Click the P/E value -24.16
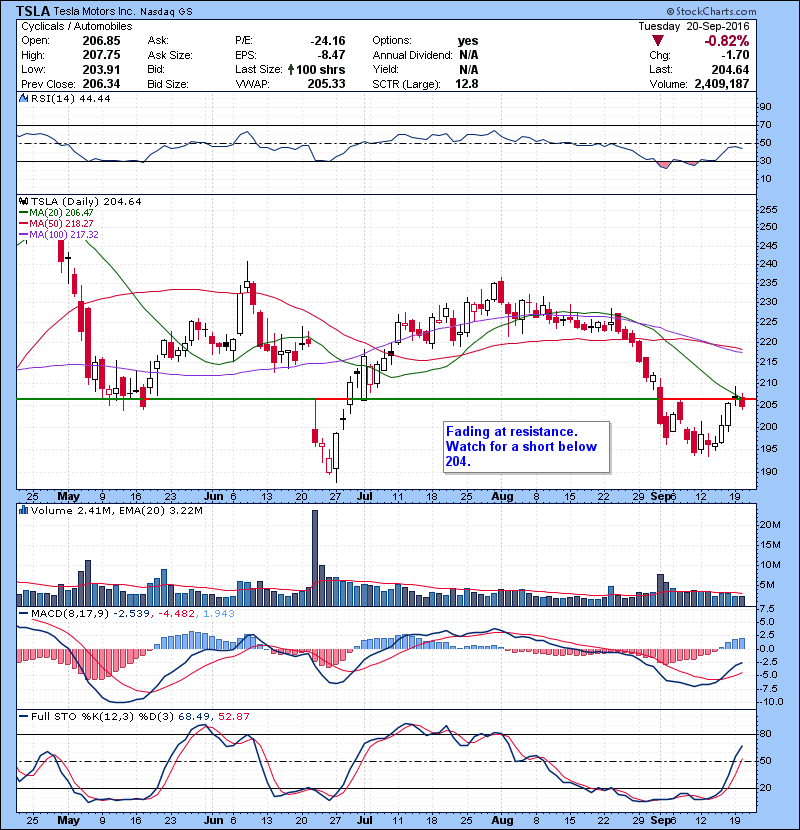The height and width of the screenshot is (830, 800). point(328,41)
